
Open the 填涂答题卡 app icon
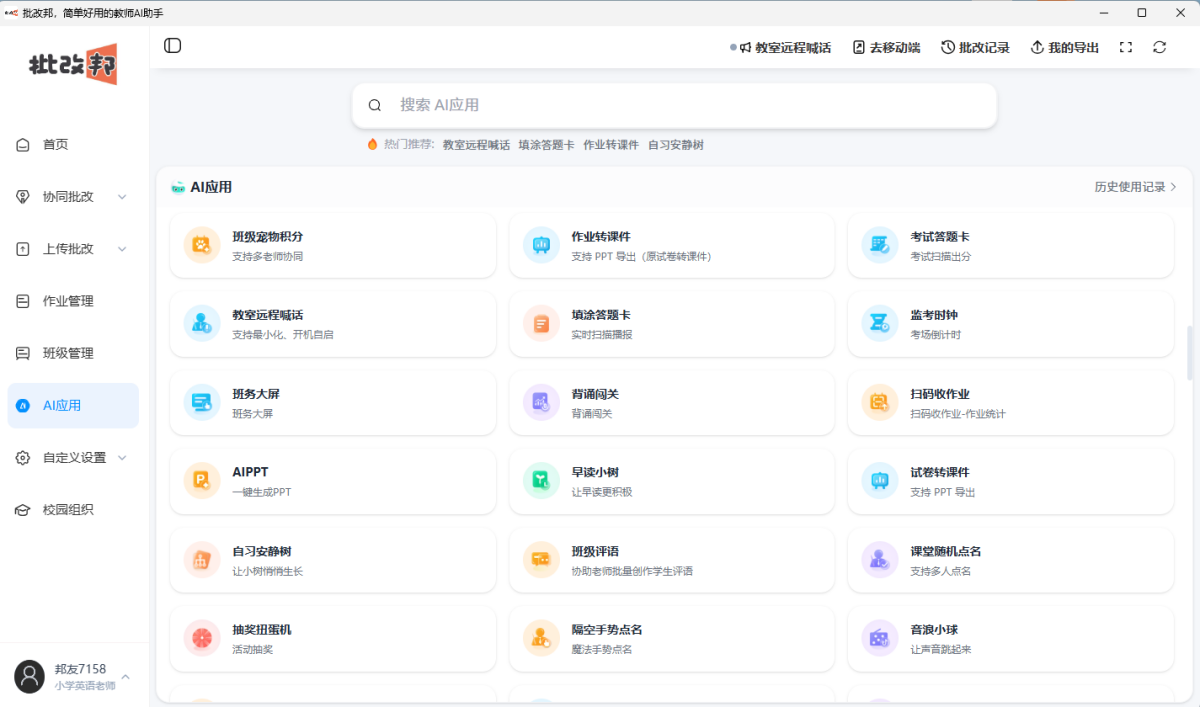pyautogui.click(x=541, y=323)
